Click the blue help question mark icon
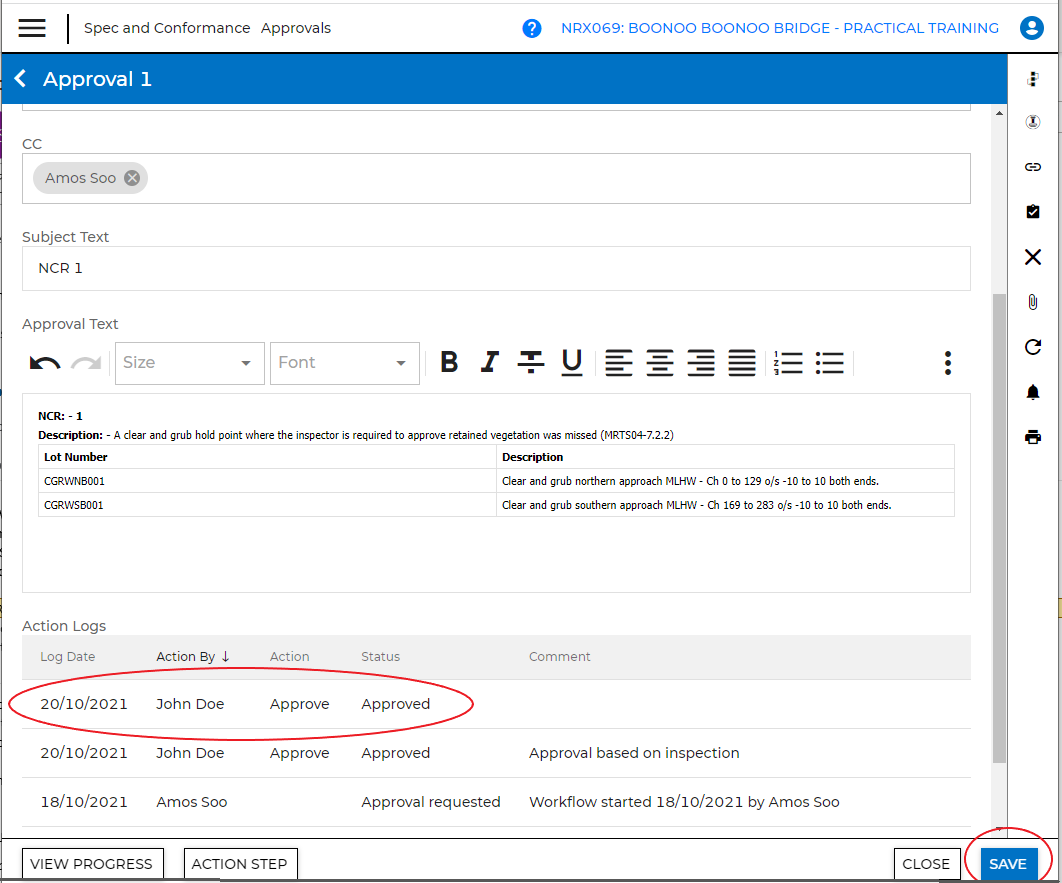Image resolution: width=1062 pixels, height=883 pixels. [x=532, y=28]
